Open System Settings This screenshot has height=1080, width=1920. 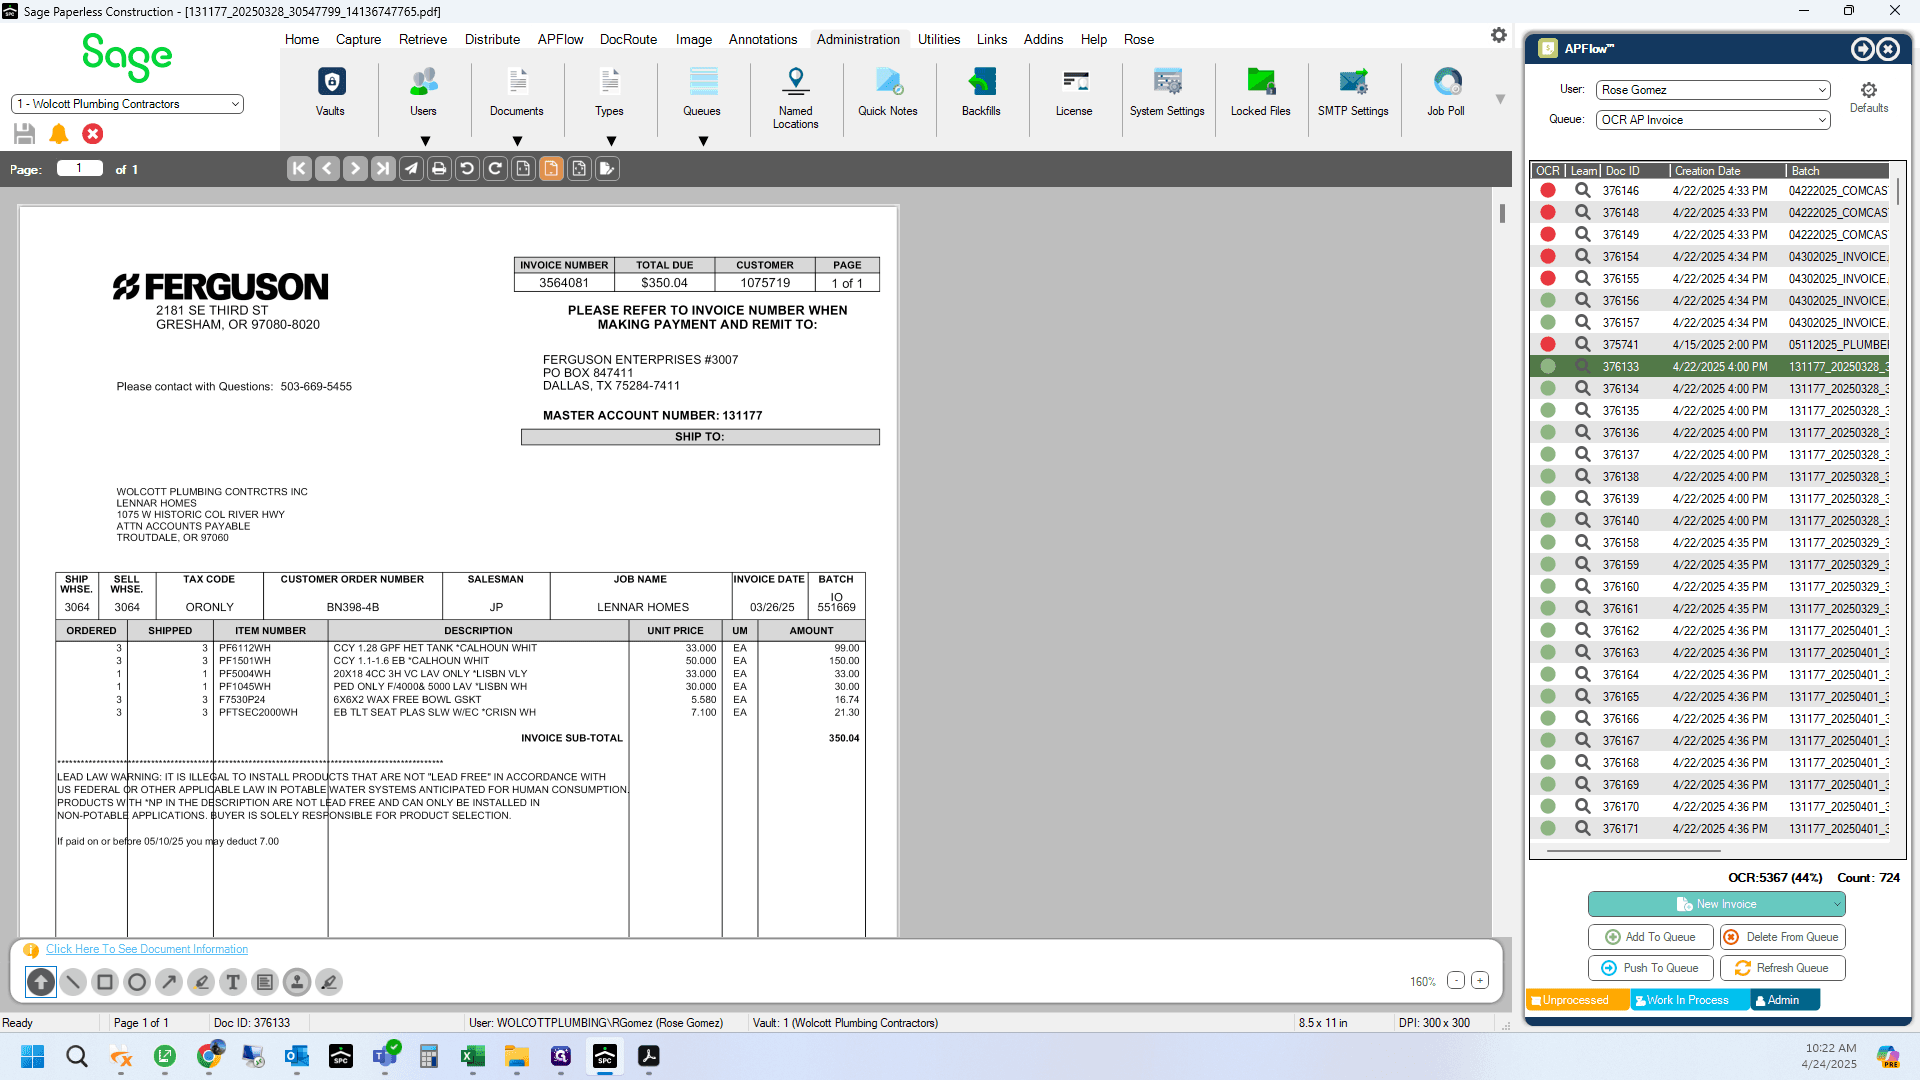coord(1167,92)
